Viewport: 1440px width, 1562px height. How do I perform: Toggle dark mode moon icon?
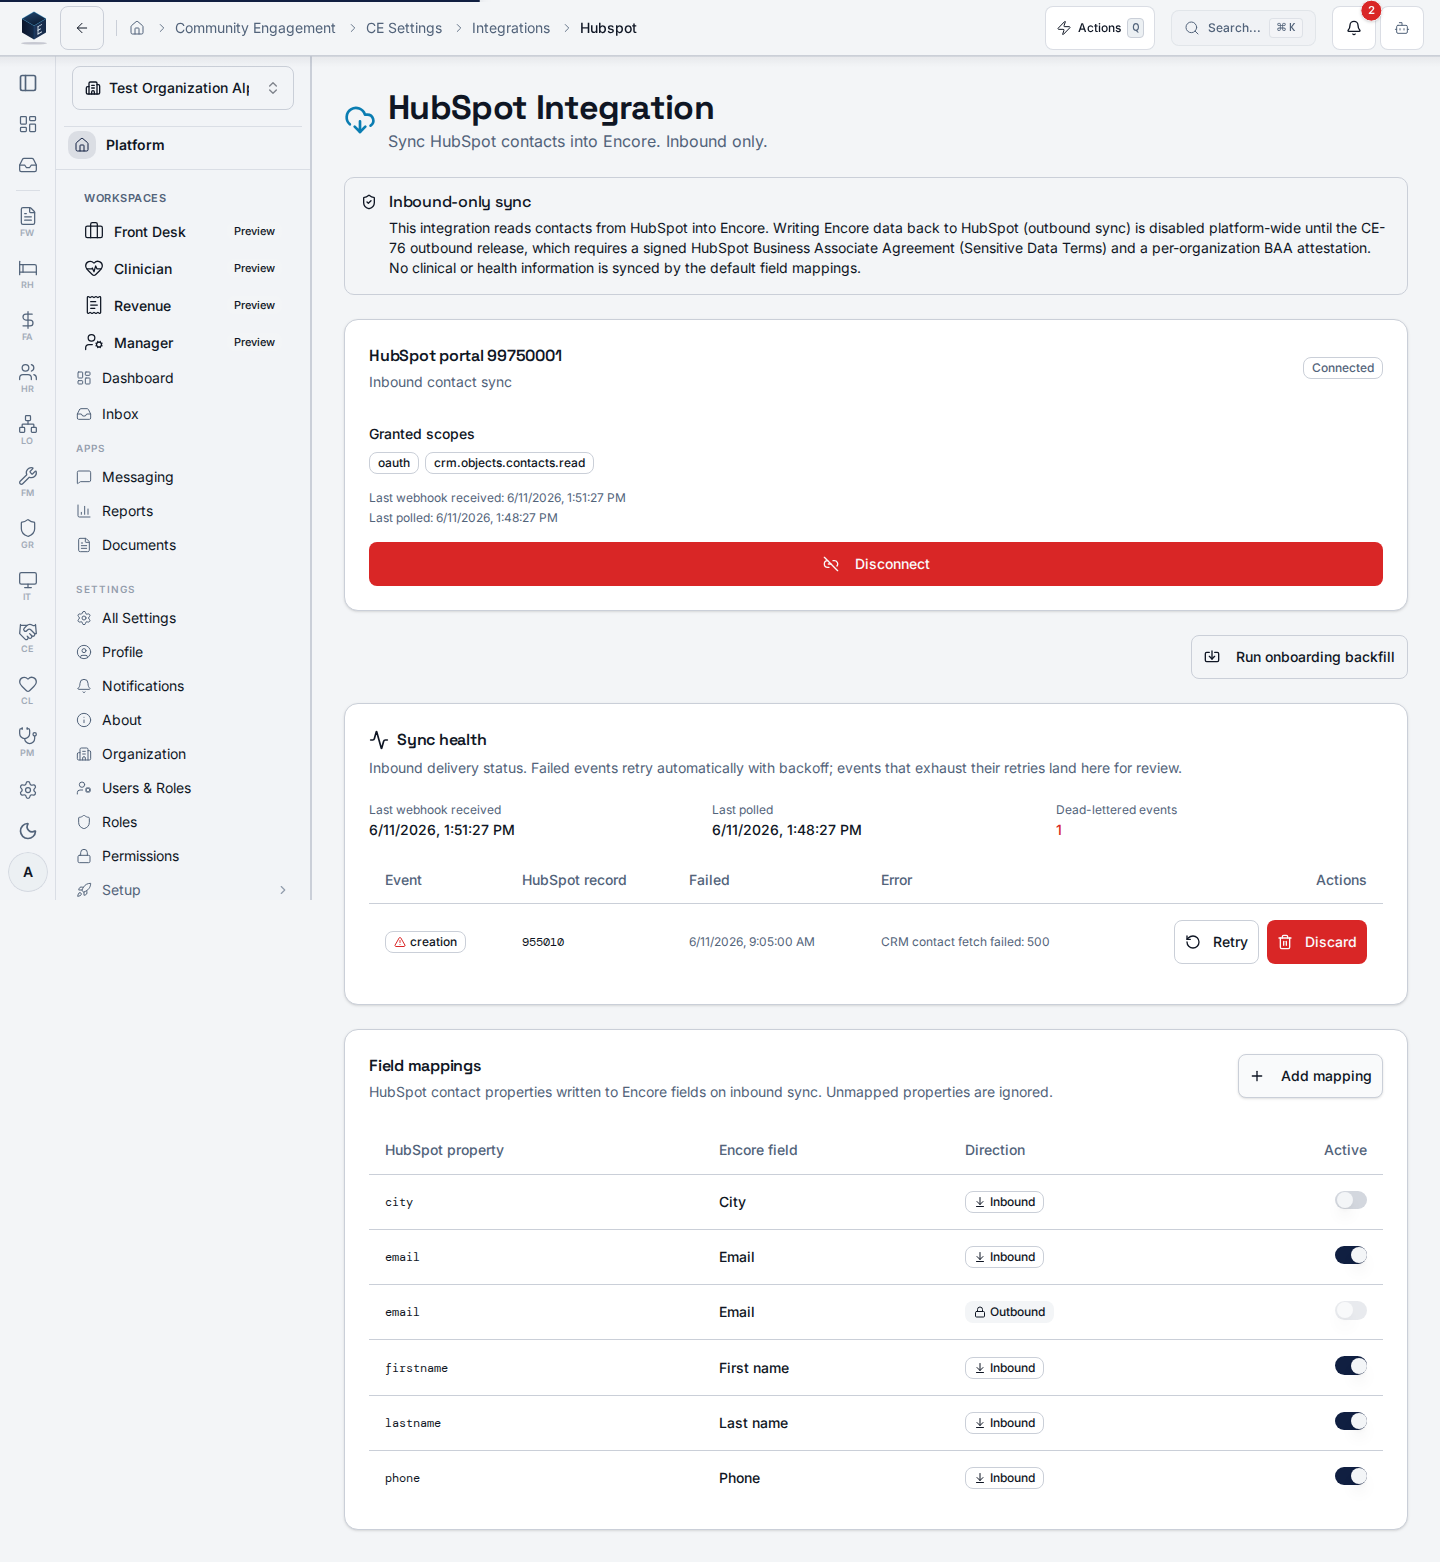(28, 831)
